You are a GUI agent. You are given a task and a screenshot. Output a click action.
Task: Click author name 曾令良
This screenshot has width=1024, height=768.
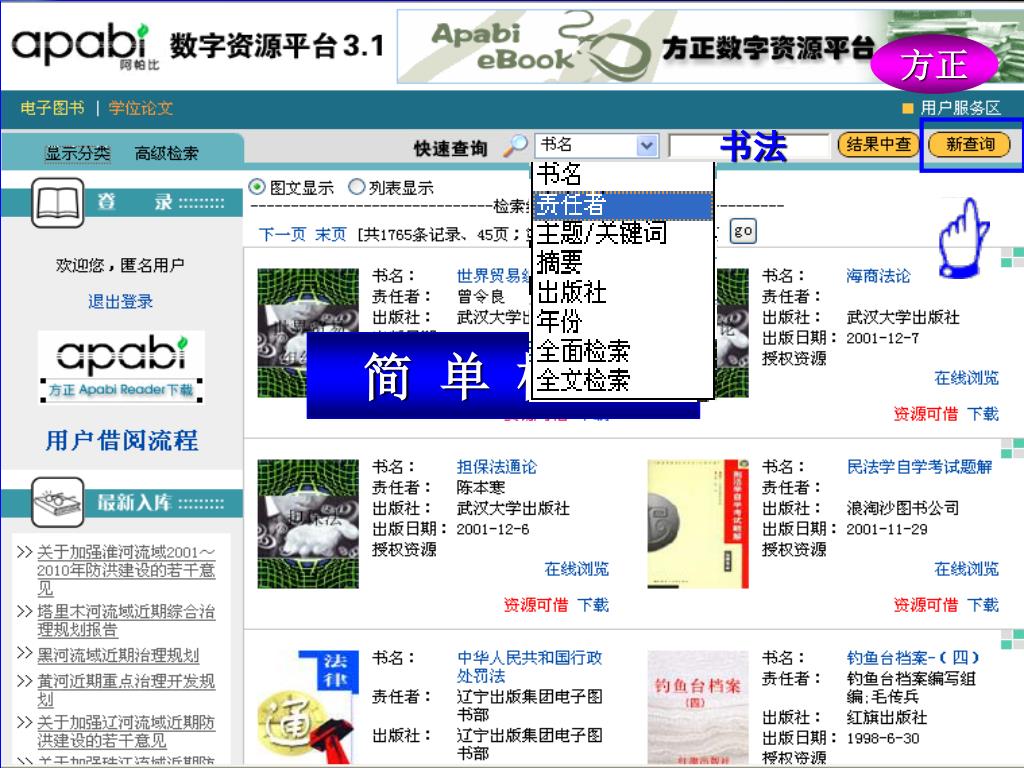[x=480, y=297]
